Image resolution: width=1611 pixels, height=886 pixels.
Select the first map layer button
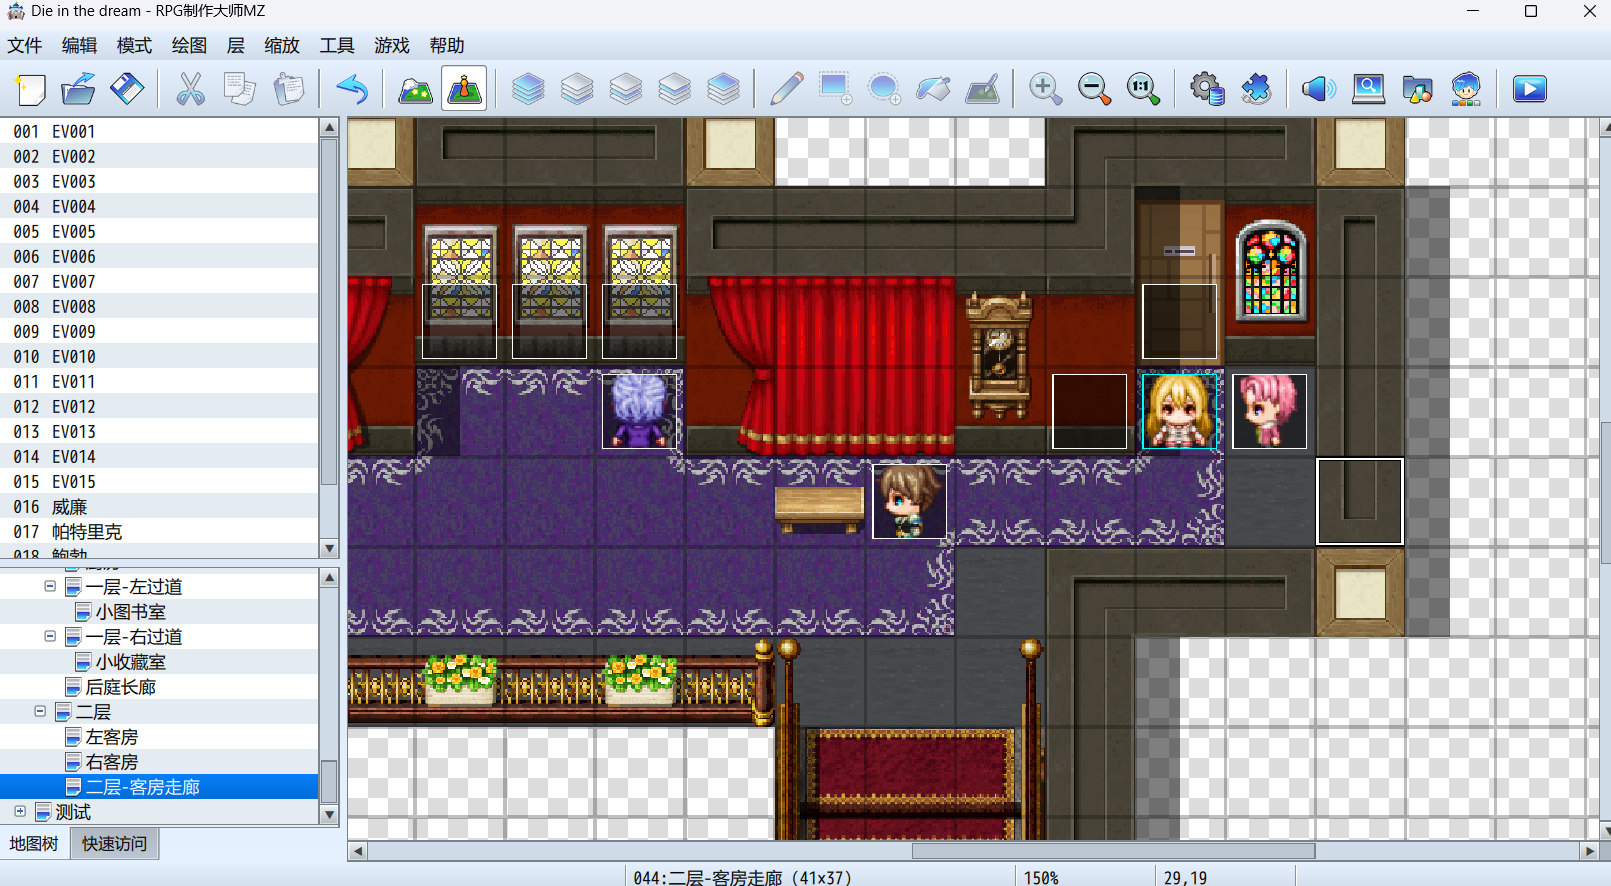click(528, 89)
